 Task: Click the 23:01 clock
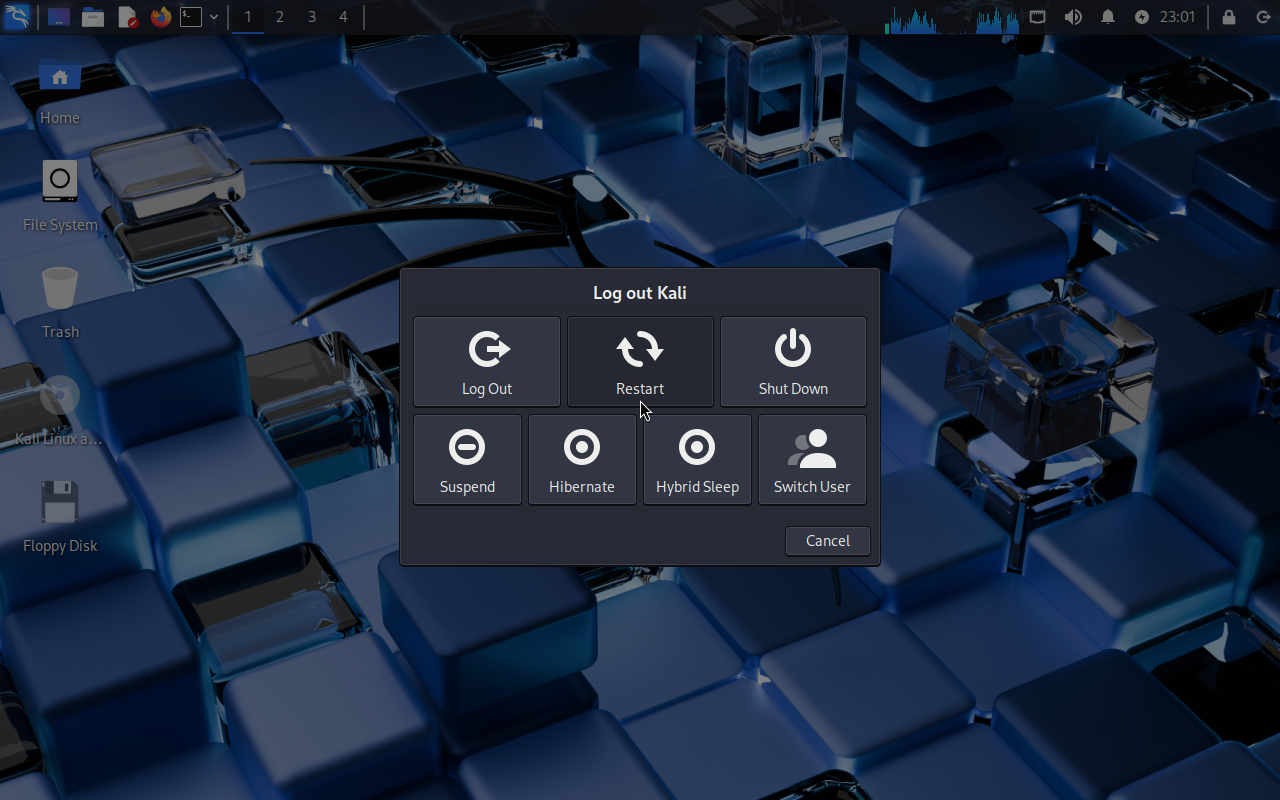pos(1178,17)
